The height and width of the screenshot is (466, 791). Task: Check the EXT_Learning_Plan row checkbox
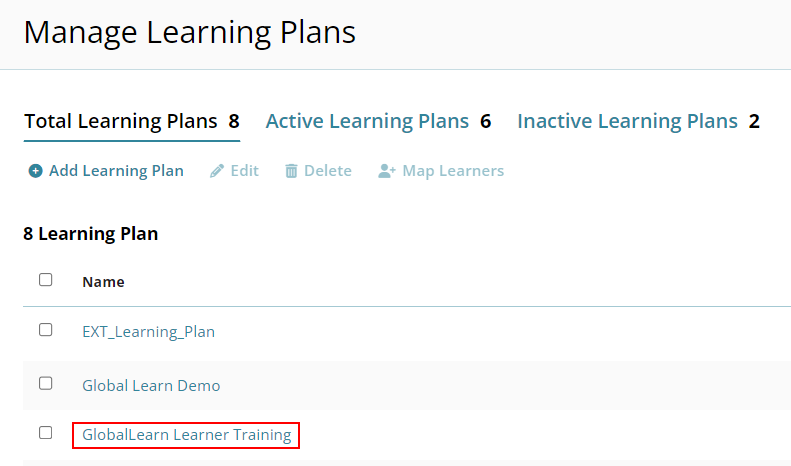click(x=45, y=329)
